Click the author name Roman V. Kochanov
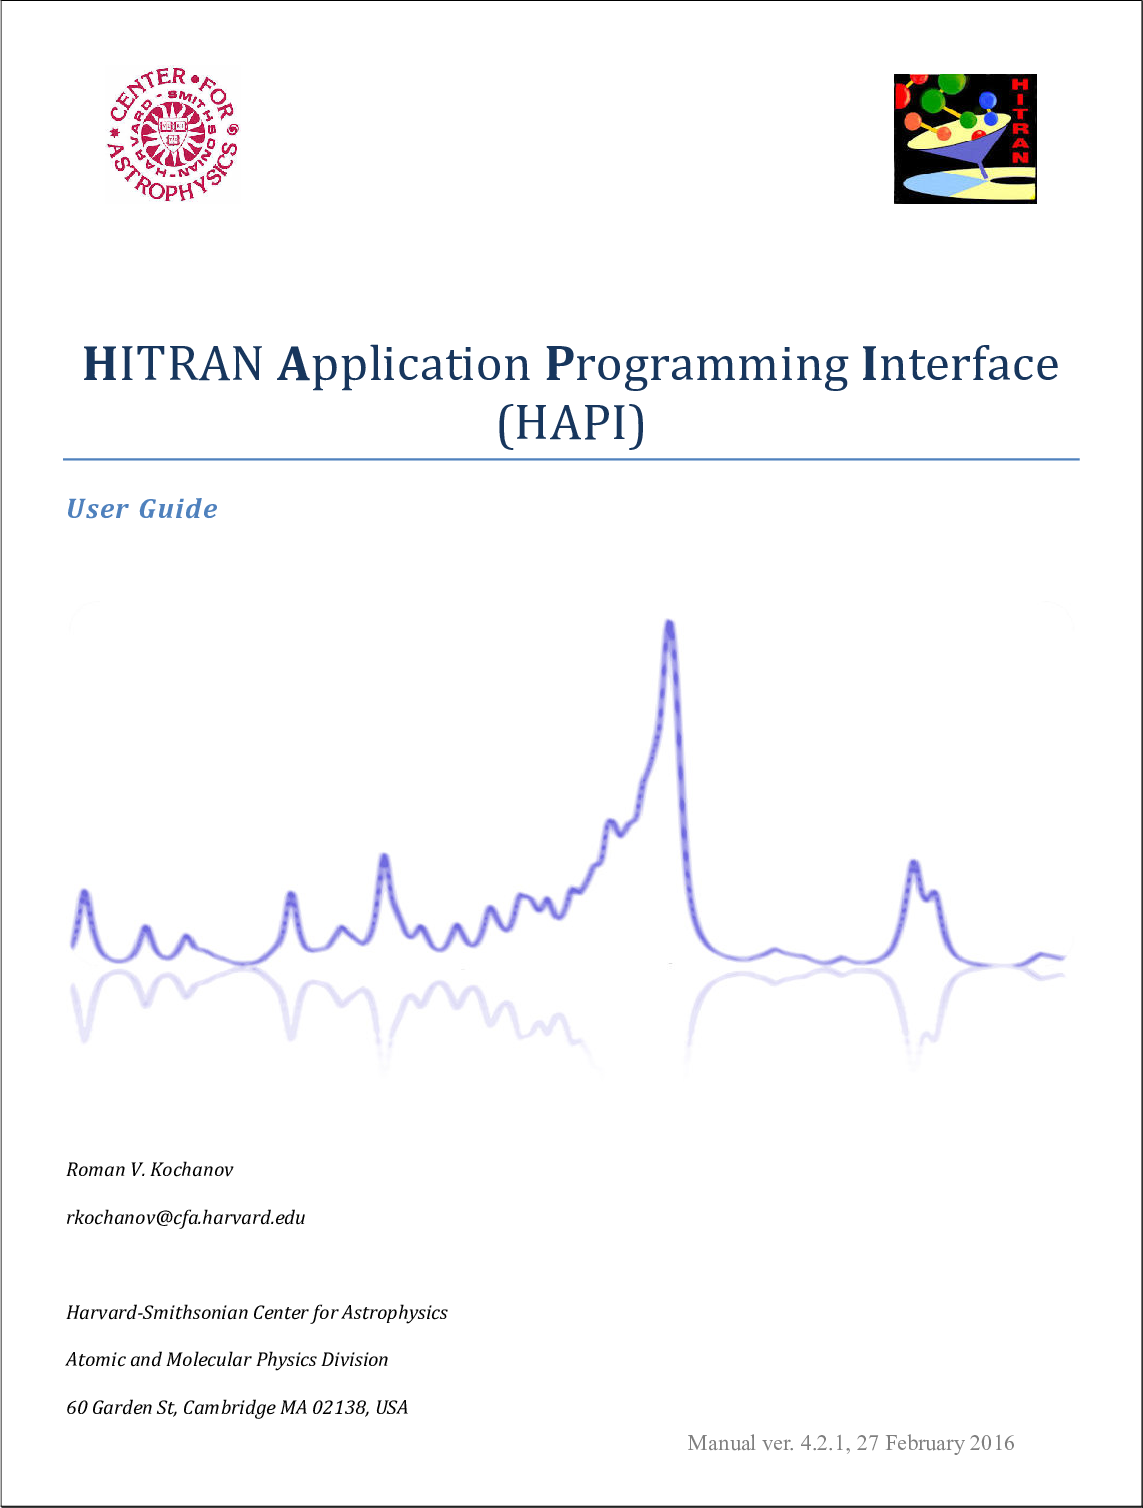1143x1508 pixels. (x=150, y=1170)
